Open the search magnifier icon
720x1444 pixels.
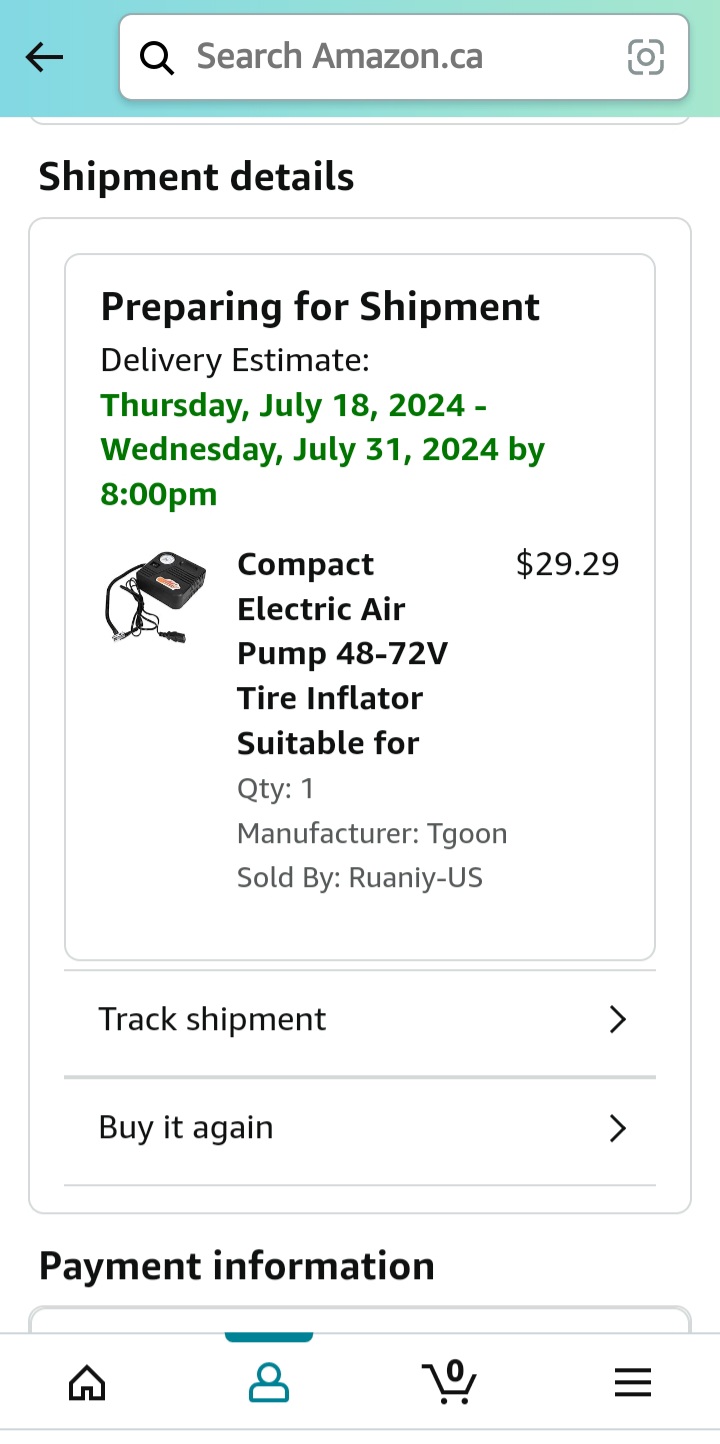157,57
